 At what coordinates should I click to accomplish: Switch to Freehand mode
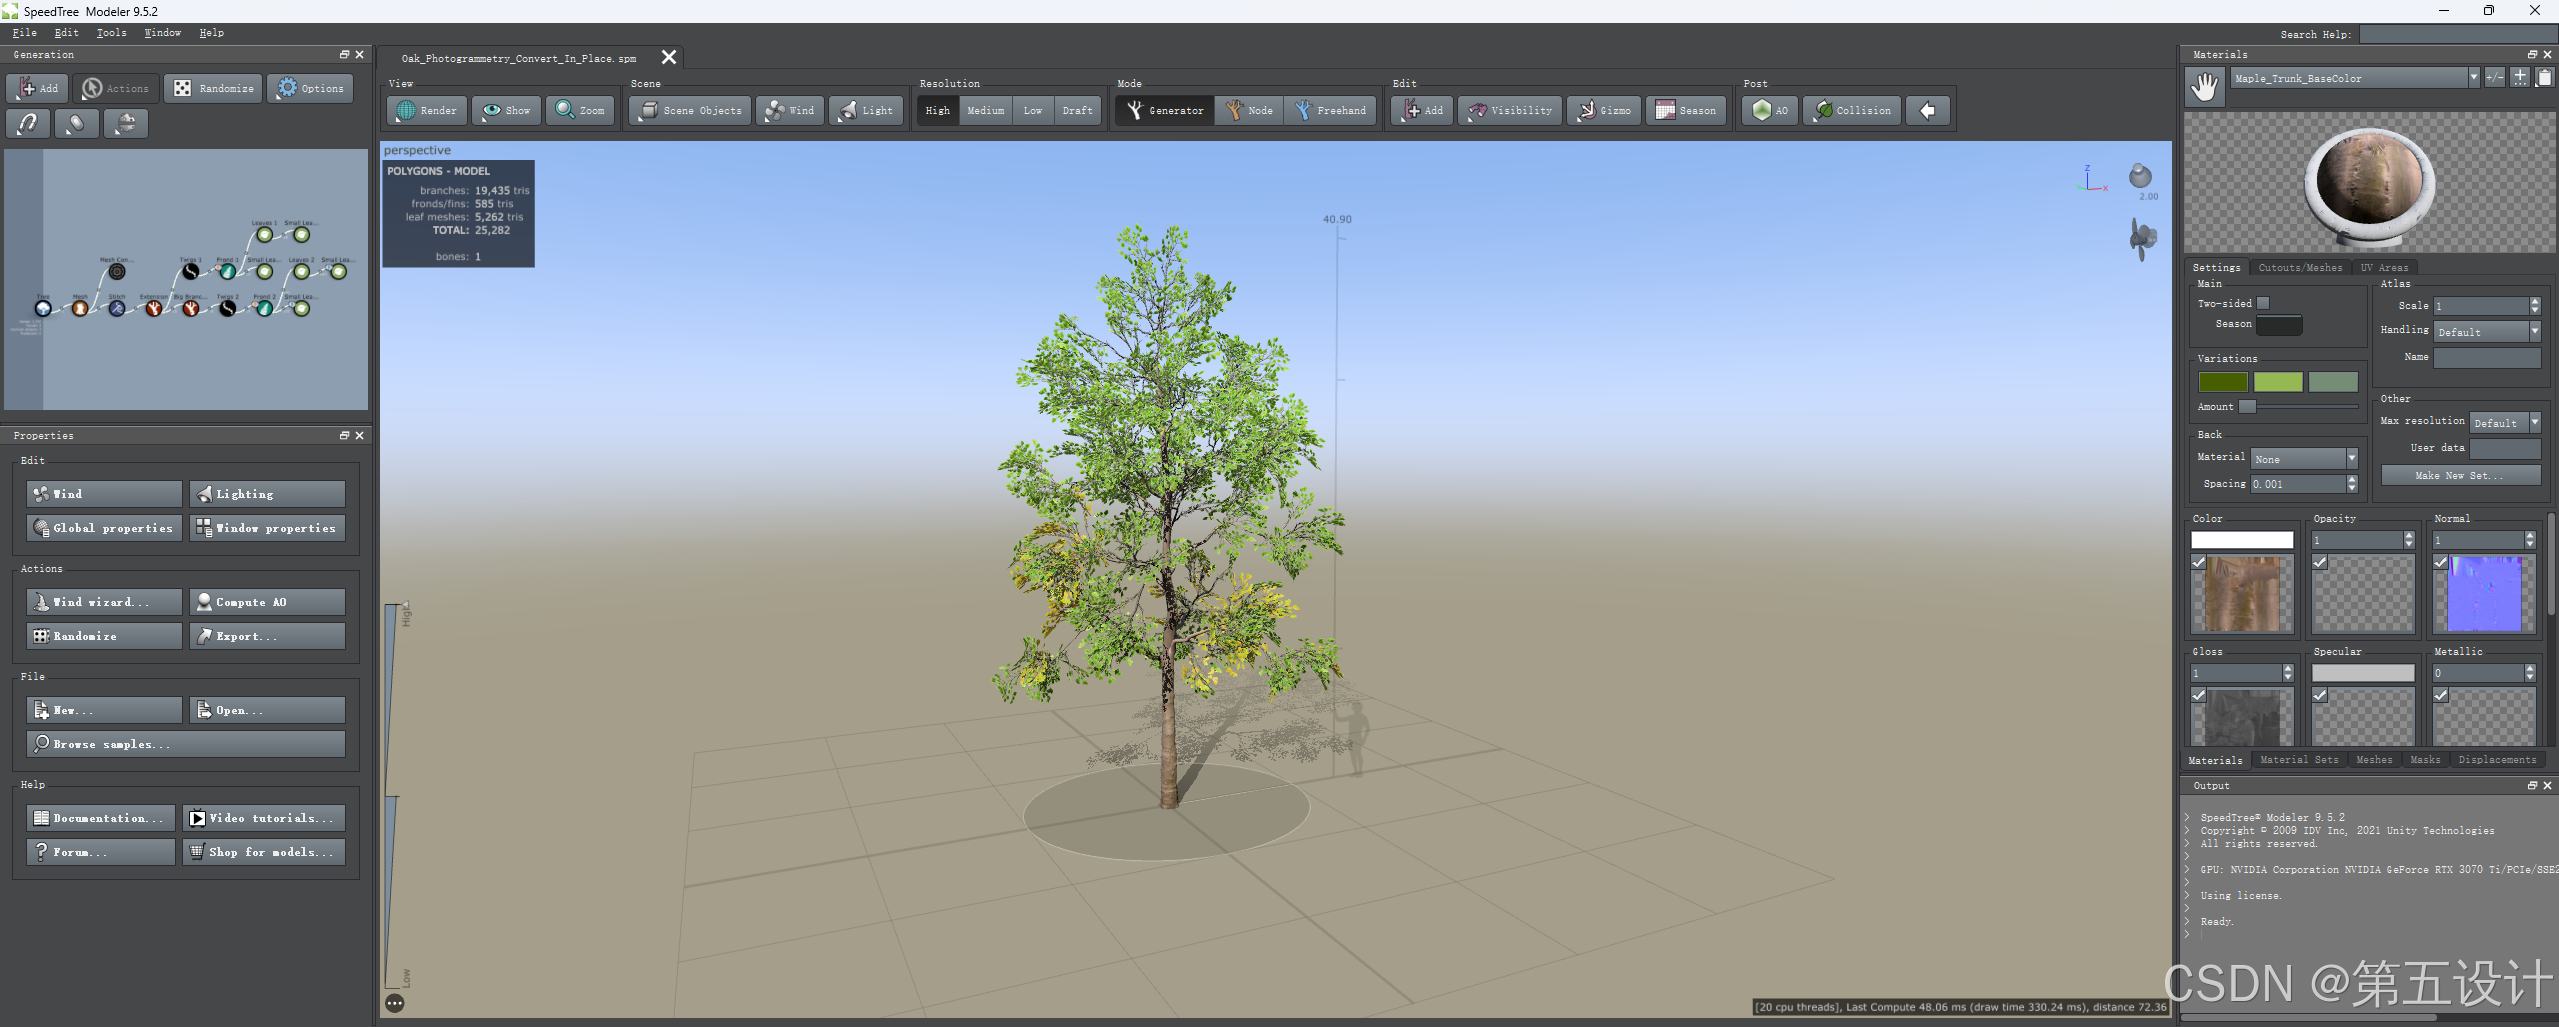(x=1331, y=110)
